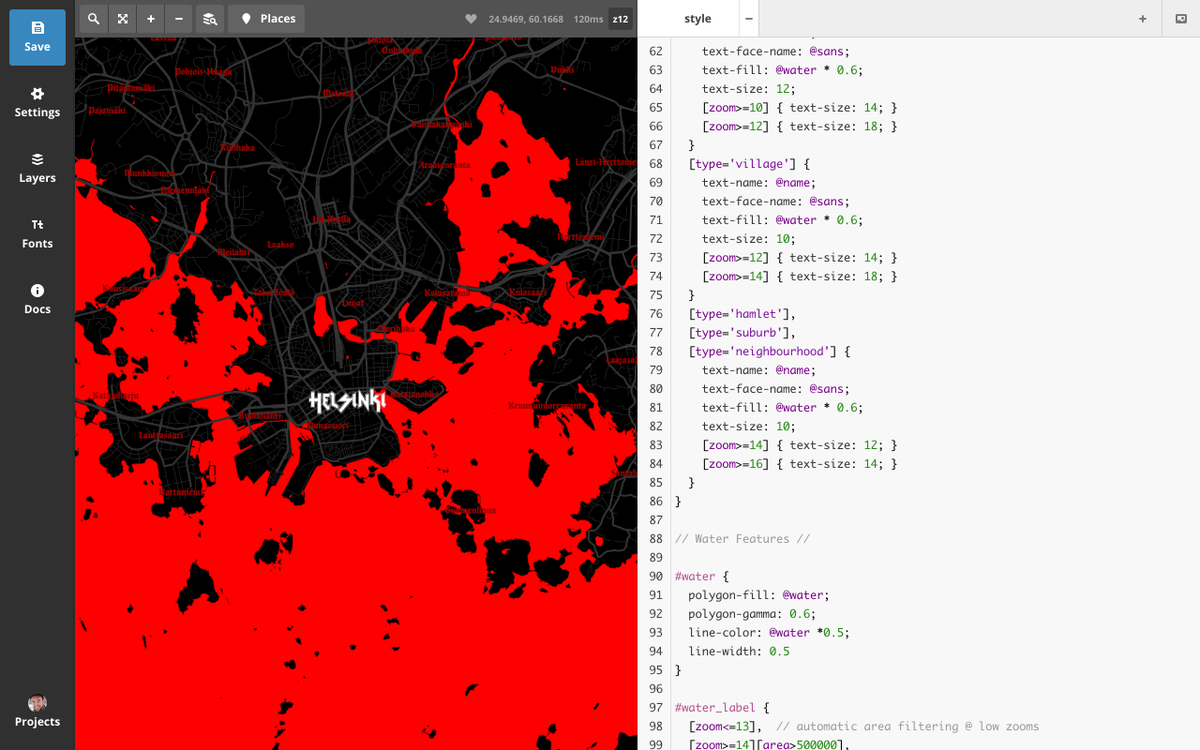The height and width of the screenshot is (750, 1200).
Task: Open Projects with user avatar
Action: (37, 711)
